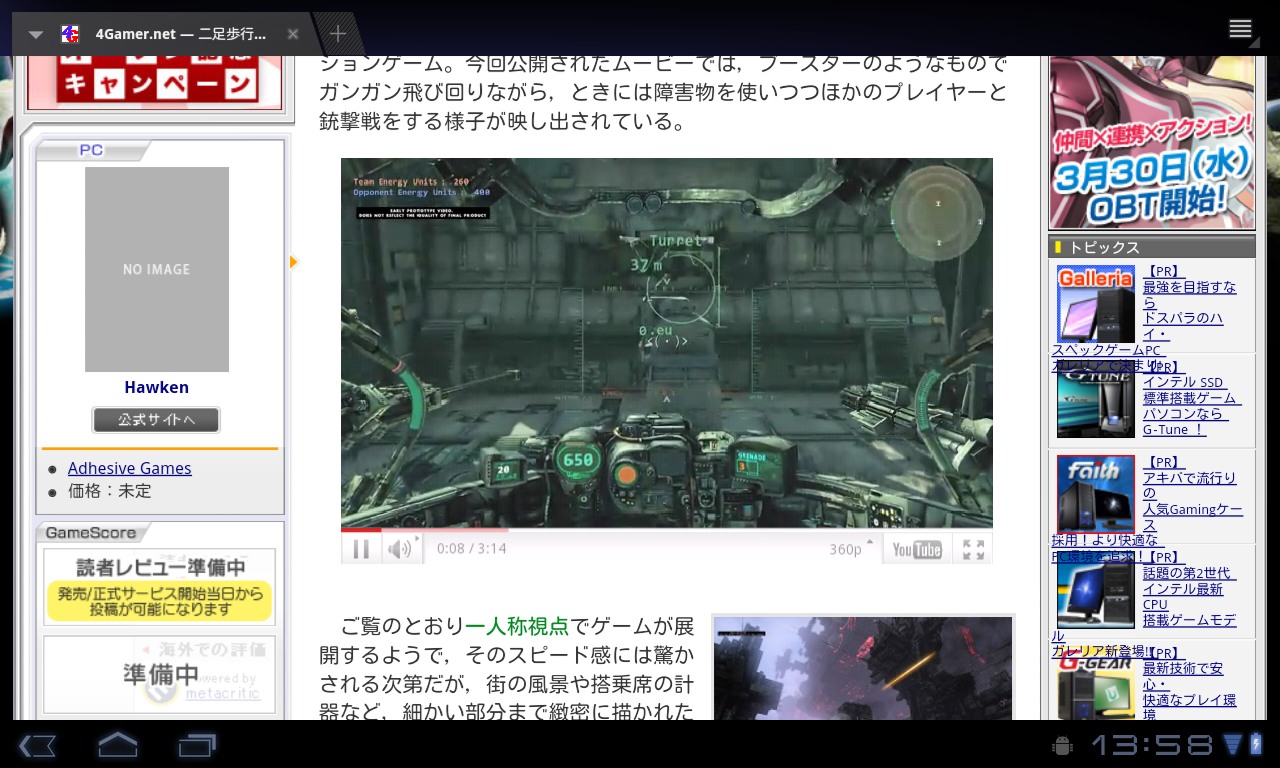Tap the Android debug notification icon
The image size is (1280, 768).
(1063, 745)
